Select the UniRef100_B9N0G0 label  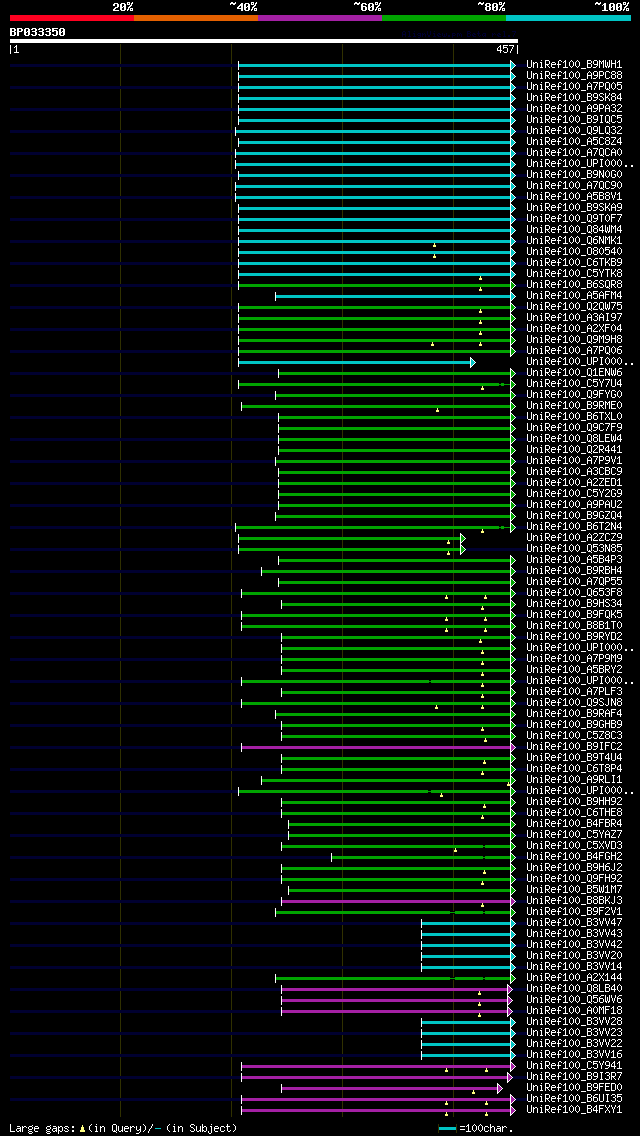click(574, 175)
